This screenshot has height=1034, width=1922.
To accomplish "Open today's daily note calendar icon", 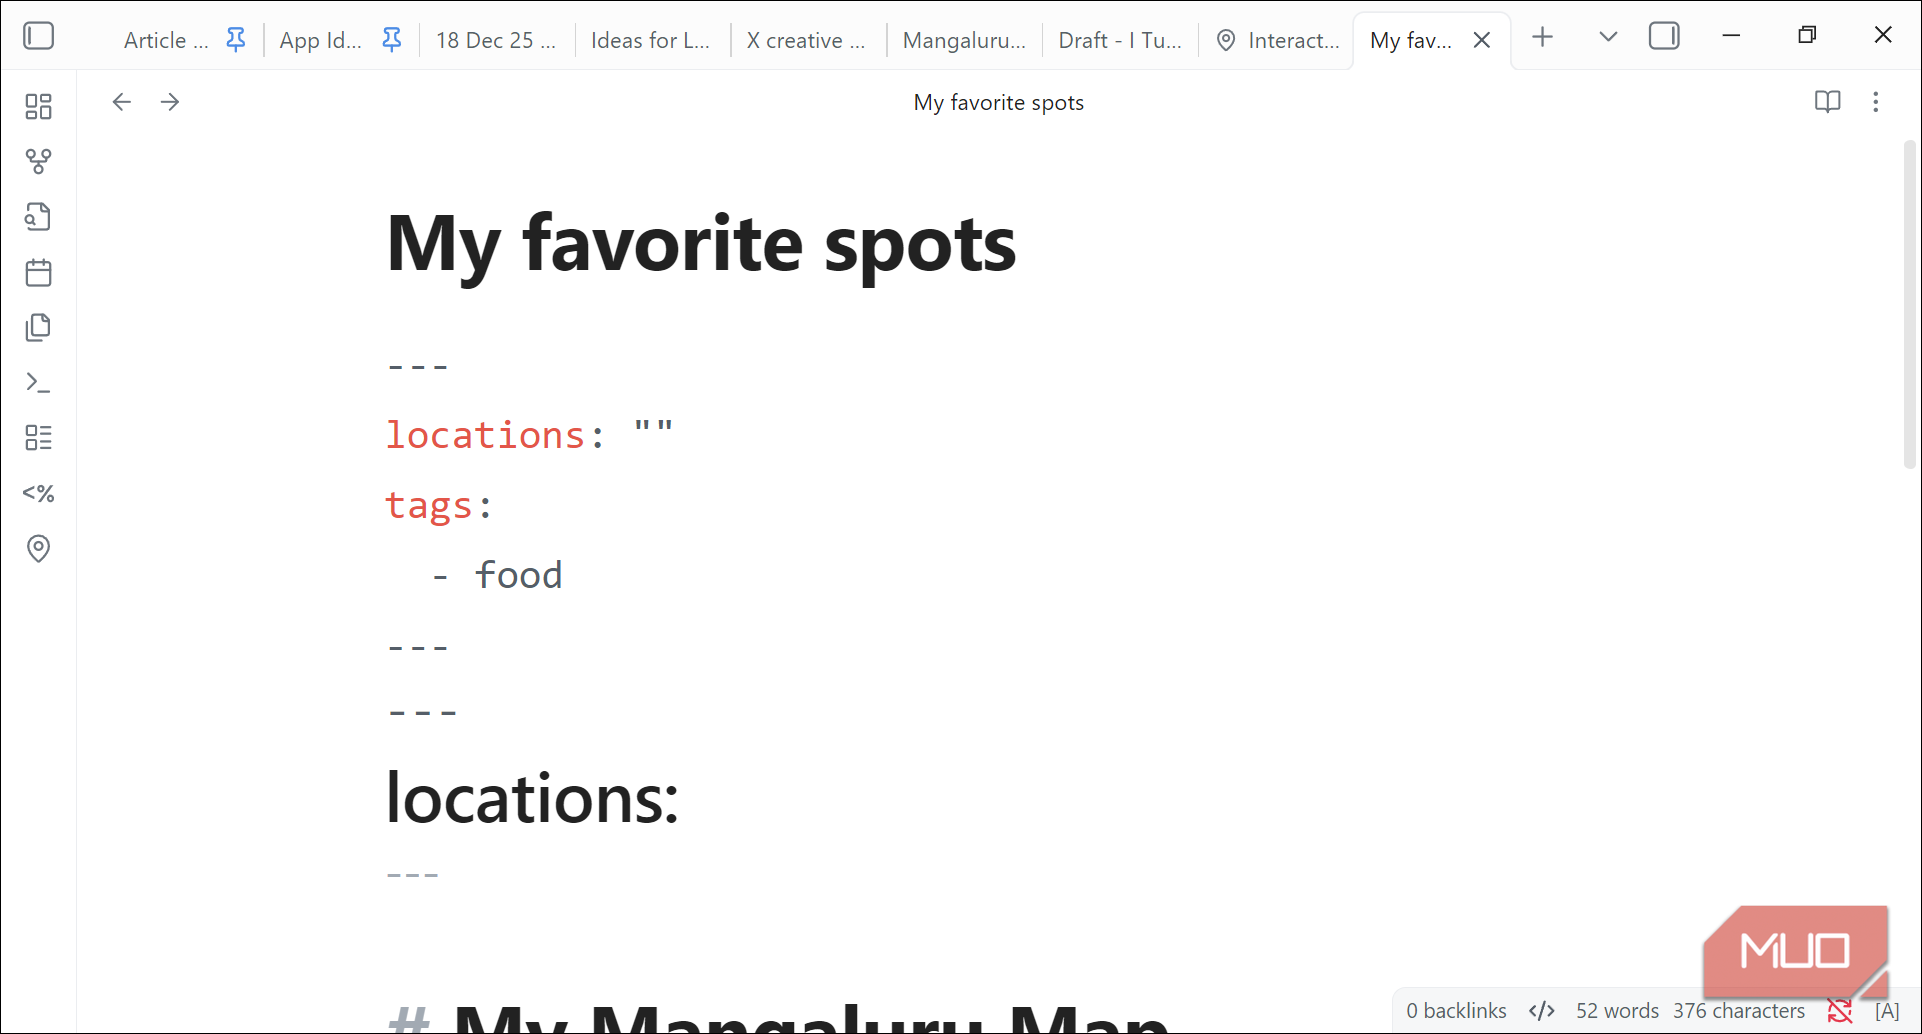I will point(38,272).
